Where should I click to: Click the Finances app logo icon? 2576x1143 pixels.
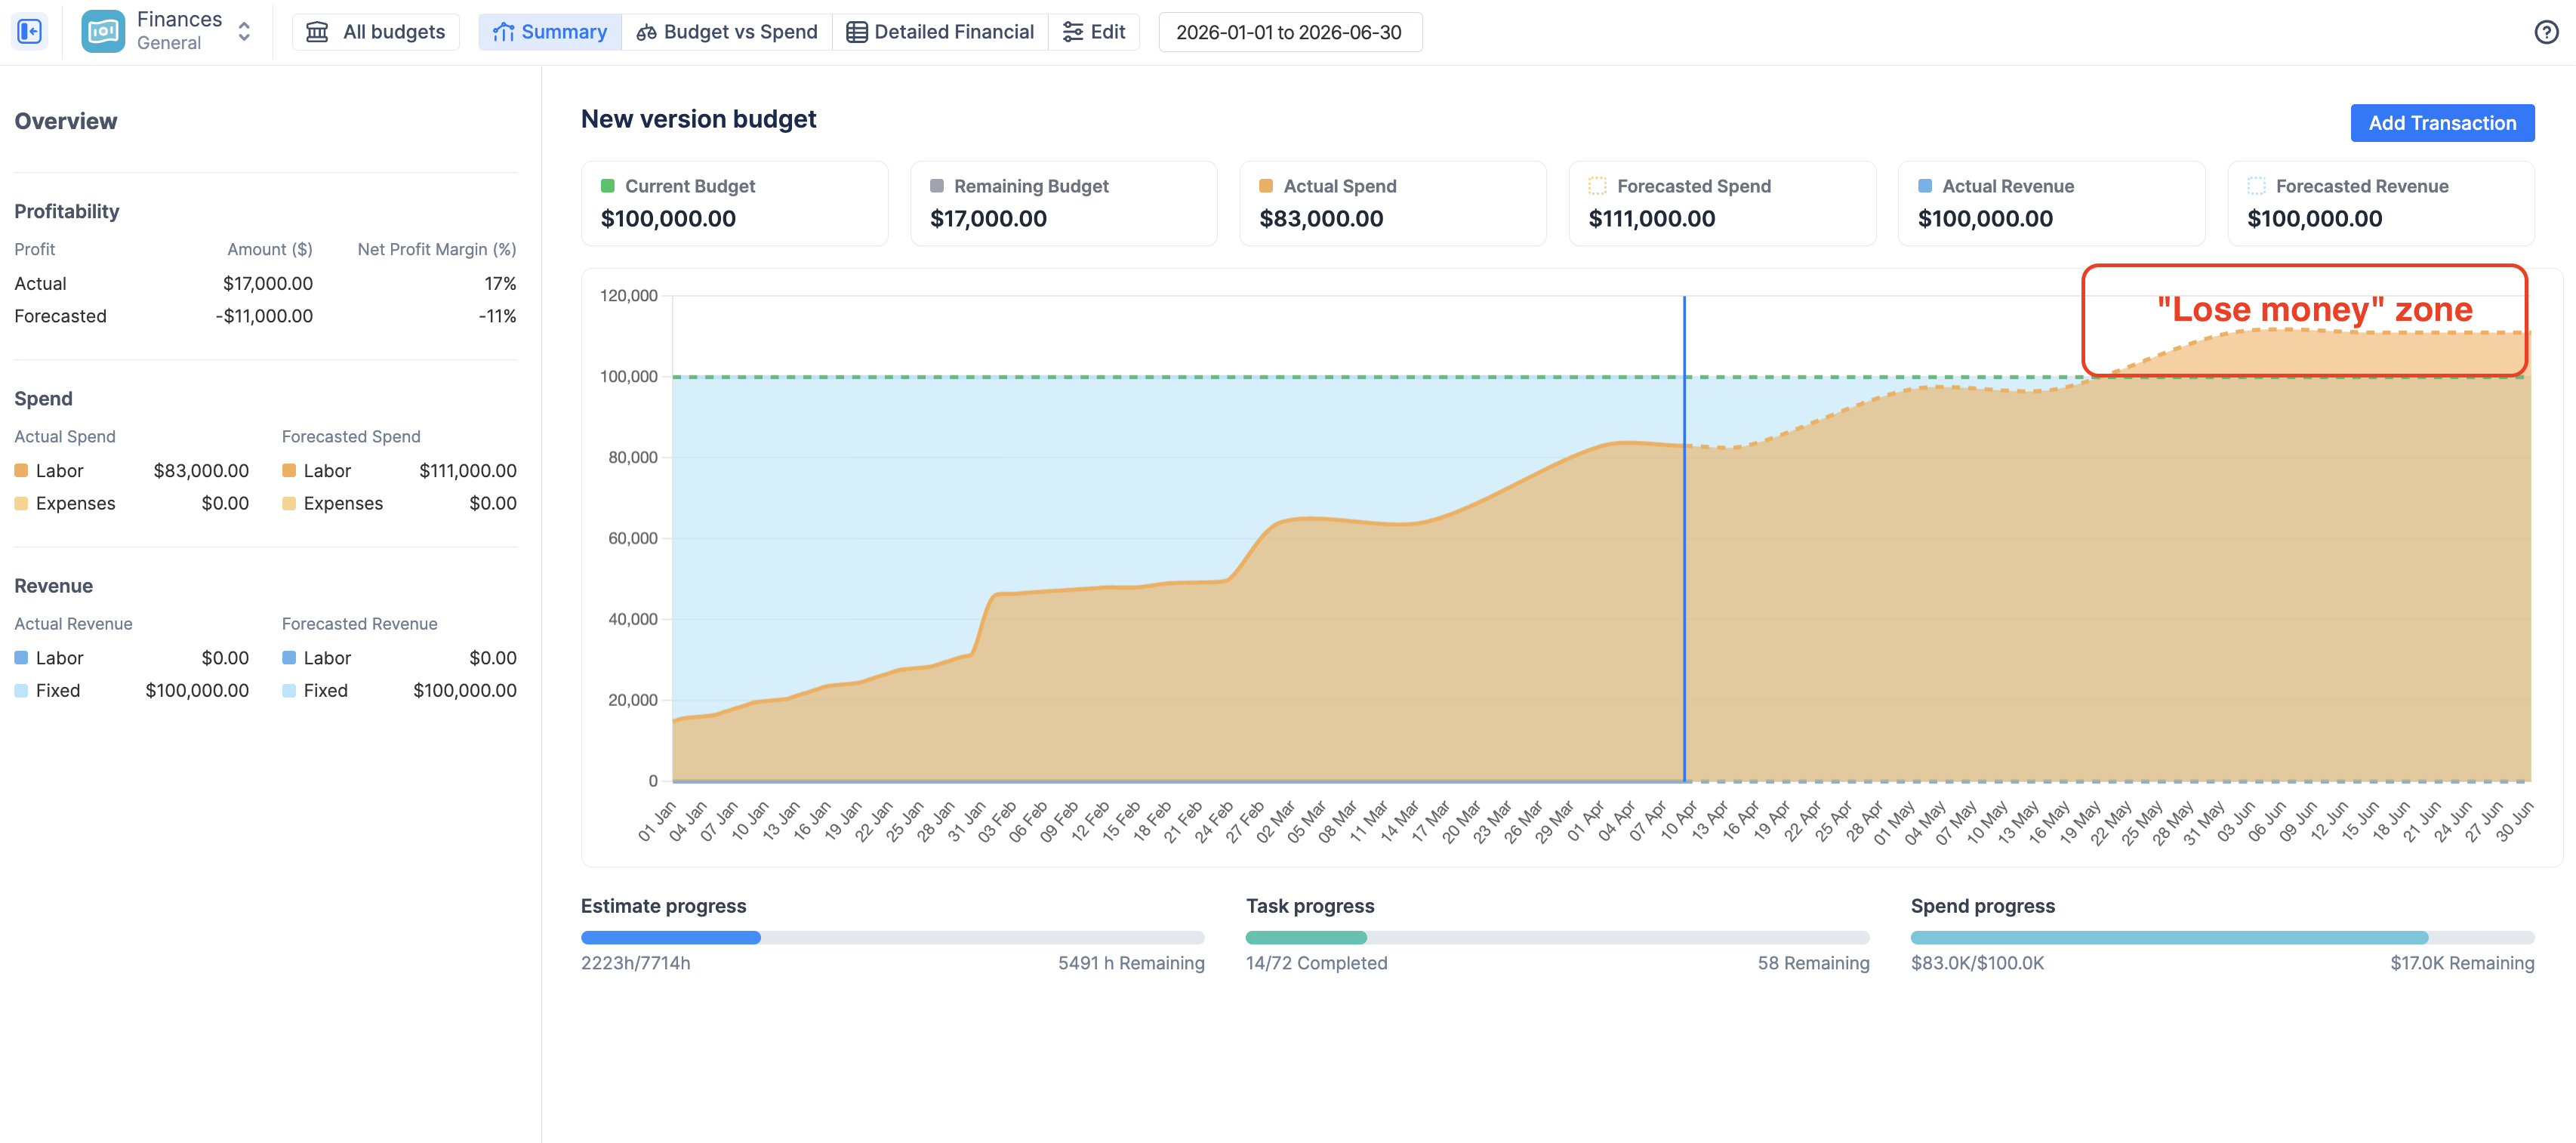(x=102, y=32)
